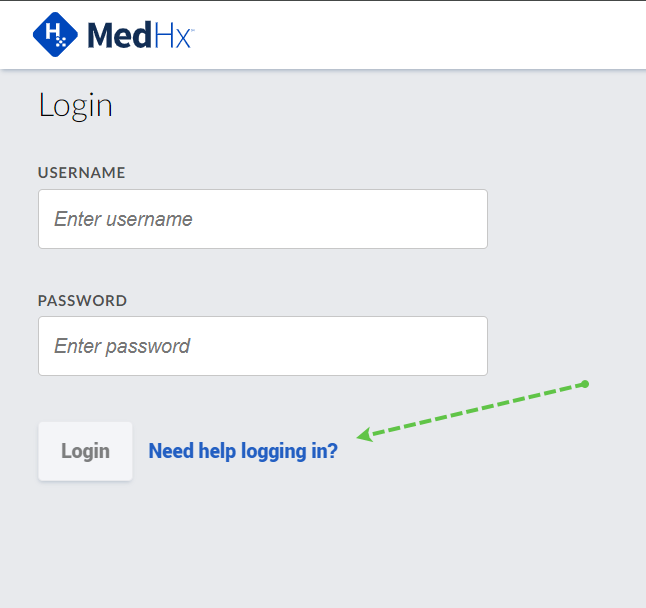The width and height of the screenshot is (646, 608).
Task: Click the USERNAME field label
Action: (82, 172)
